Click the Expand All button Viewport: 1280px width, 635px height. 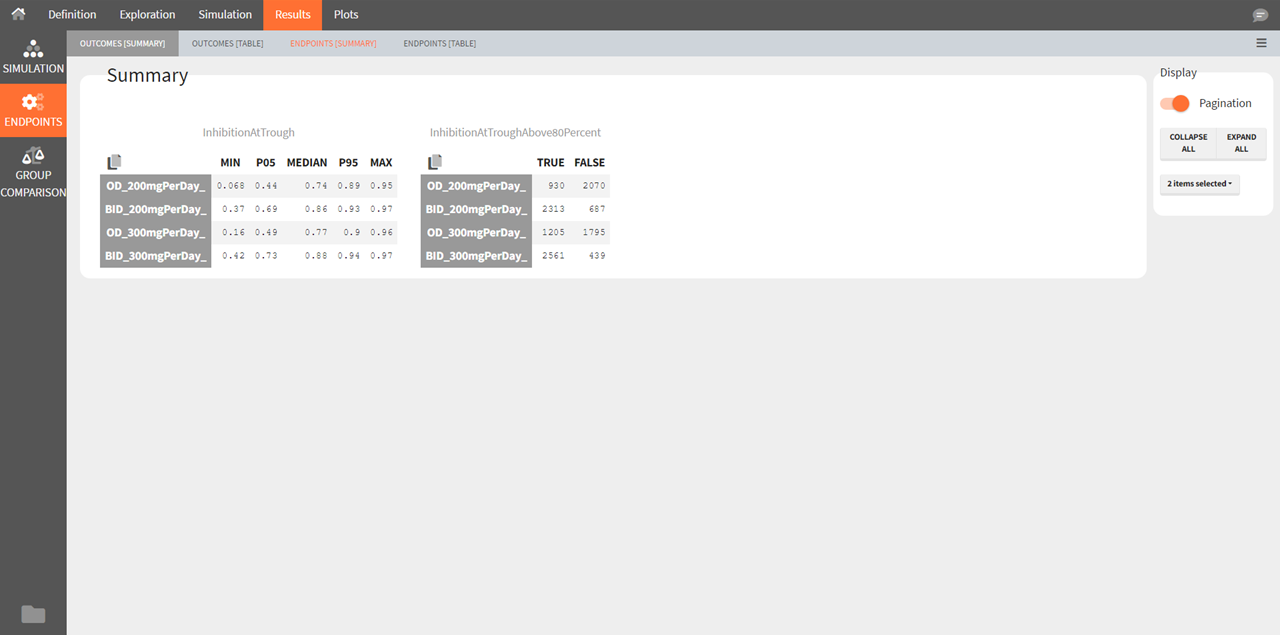pos(1241,143)
